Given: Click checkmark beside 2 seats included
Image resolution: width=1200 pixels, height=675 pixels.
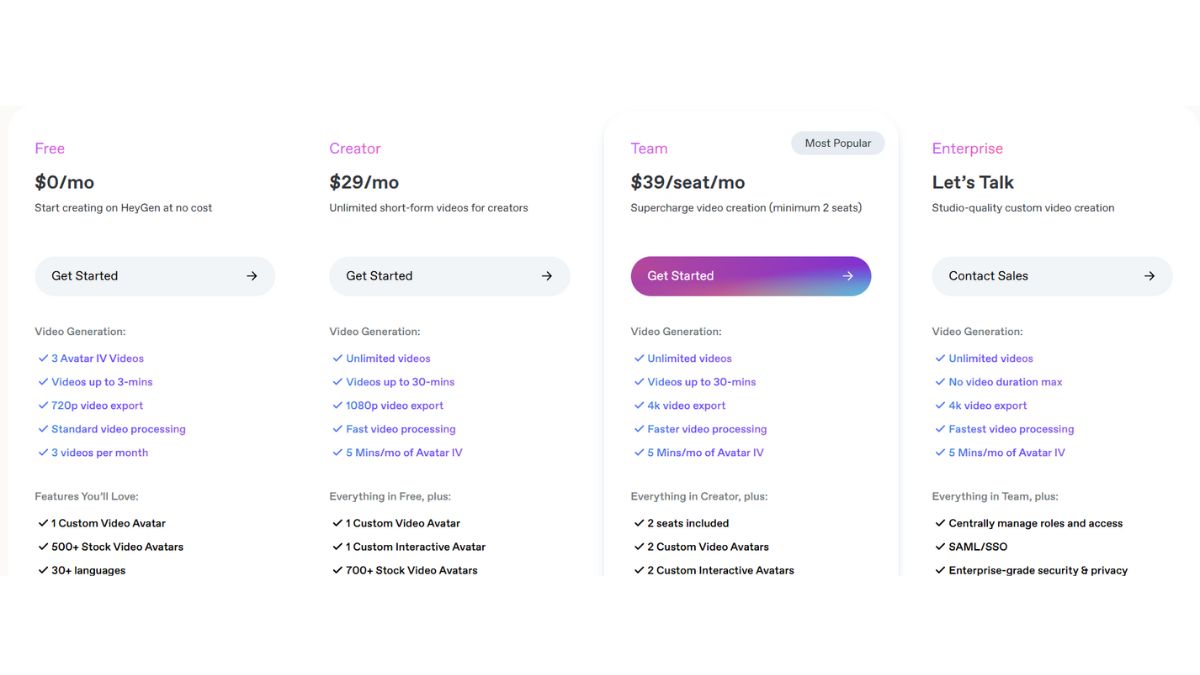Looking at the screenshot, I should tap(639, 523).
